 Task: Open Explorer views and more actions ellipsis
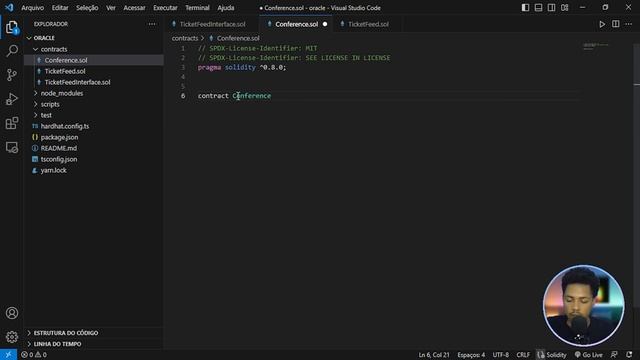(152, 24)
